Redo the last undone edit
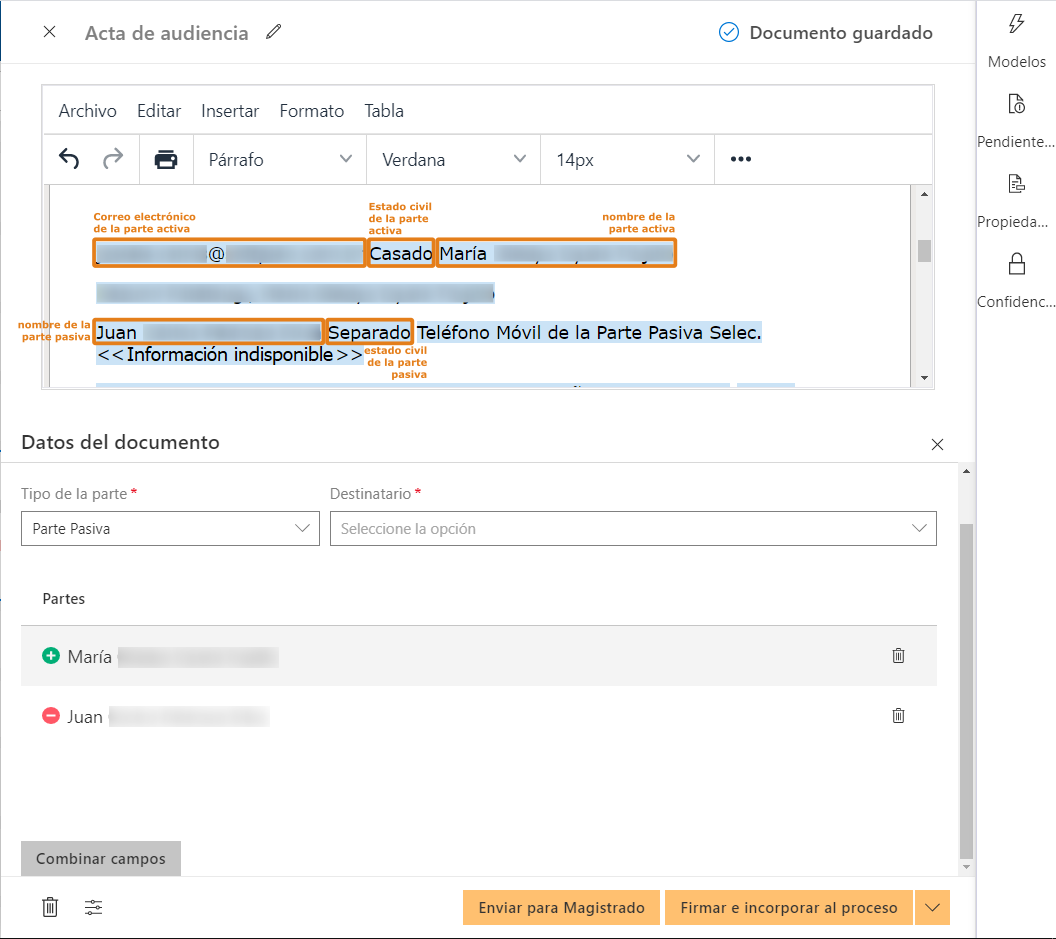Image resolution: width=1056 pixels, height=939 pixels. (113, 159)
